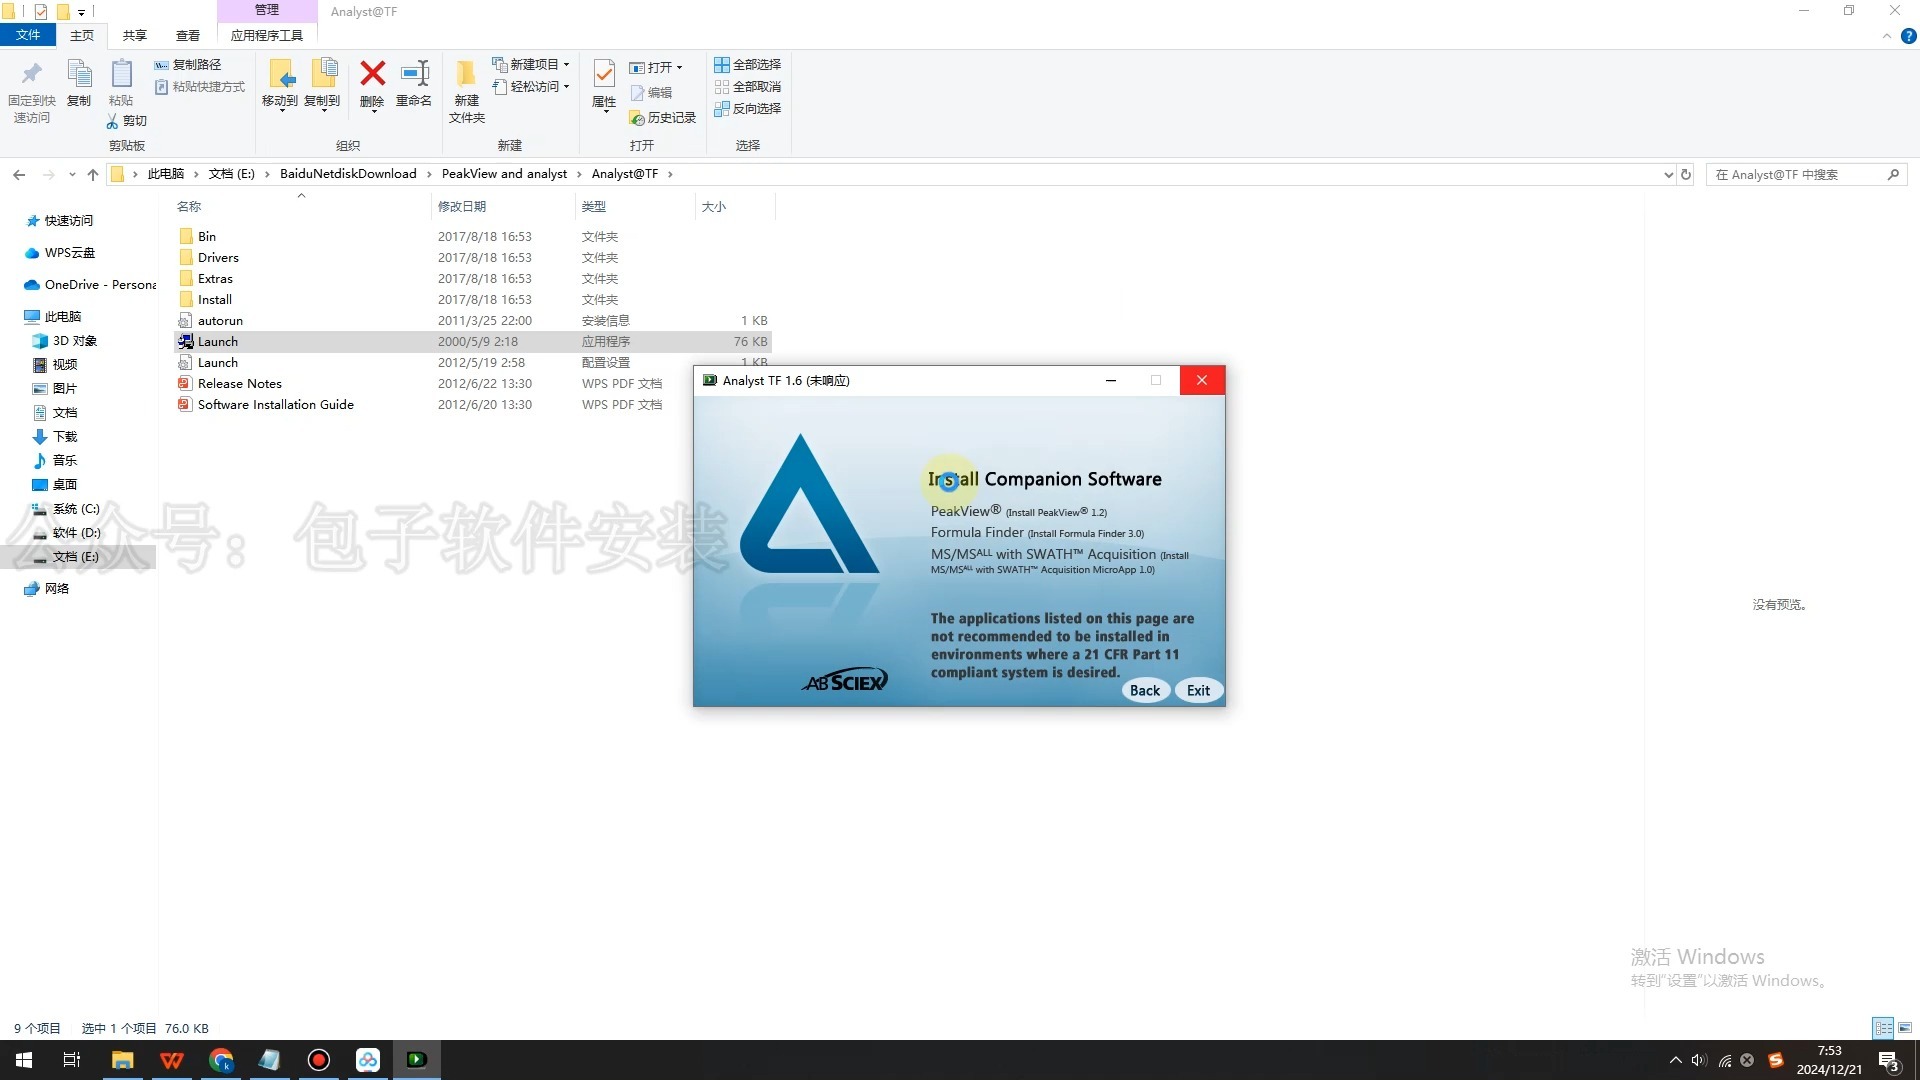Screen dimensions: 1920x1080
Task: Click Select none in ribbon
Action: point(747,87)
